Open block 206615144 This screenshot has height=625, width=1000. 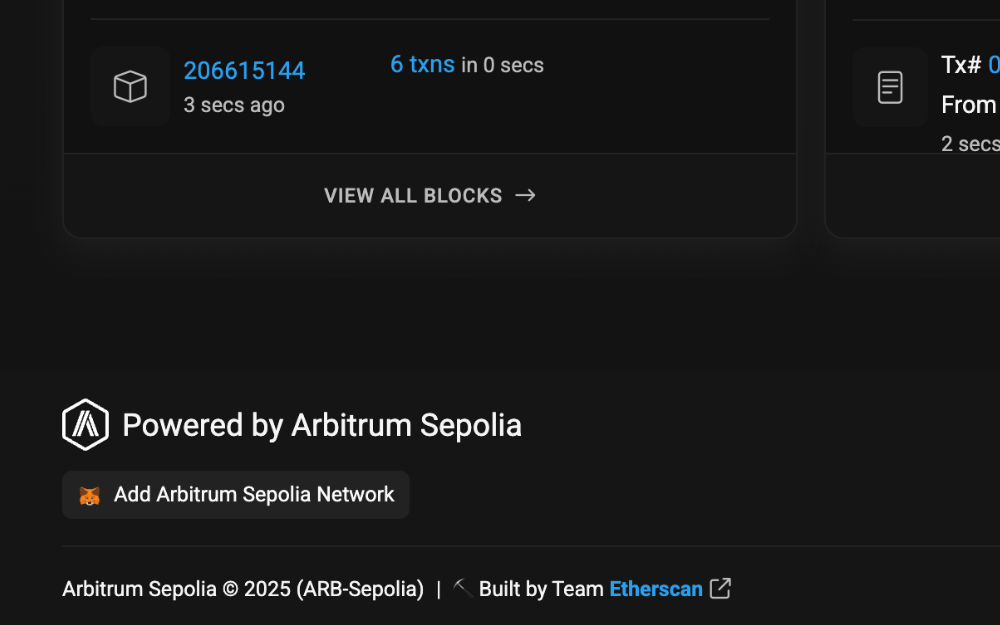pyautogui.click(x=244, y=71)
